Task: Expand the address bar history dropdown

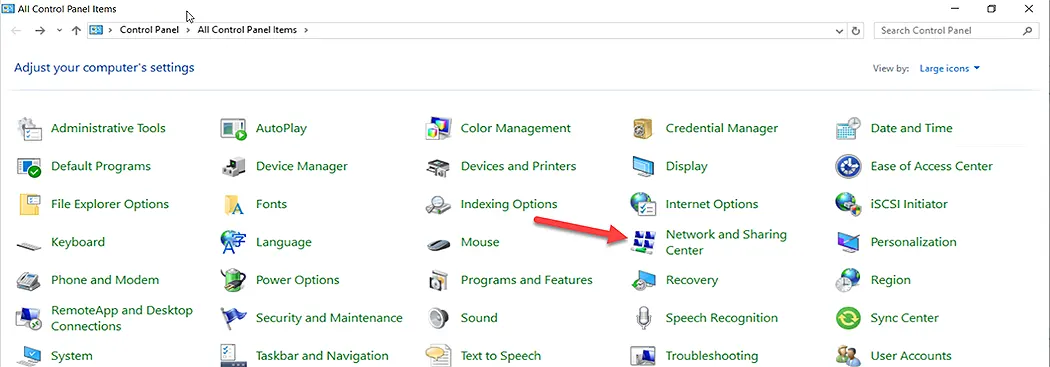Action: (x=840, y=31)
